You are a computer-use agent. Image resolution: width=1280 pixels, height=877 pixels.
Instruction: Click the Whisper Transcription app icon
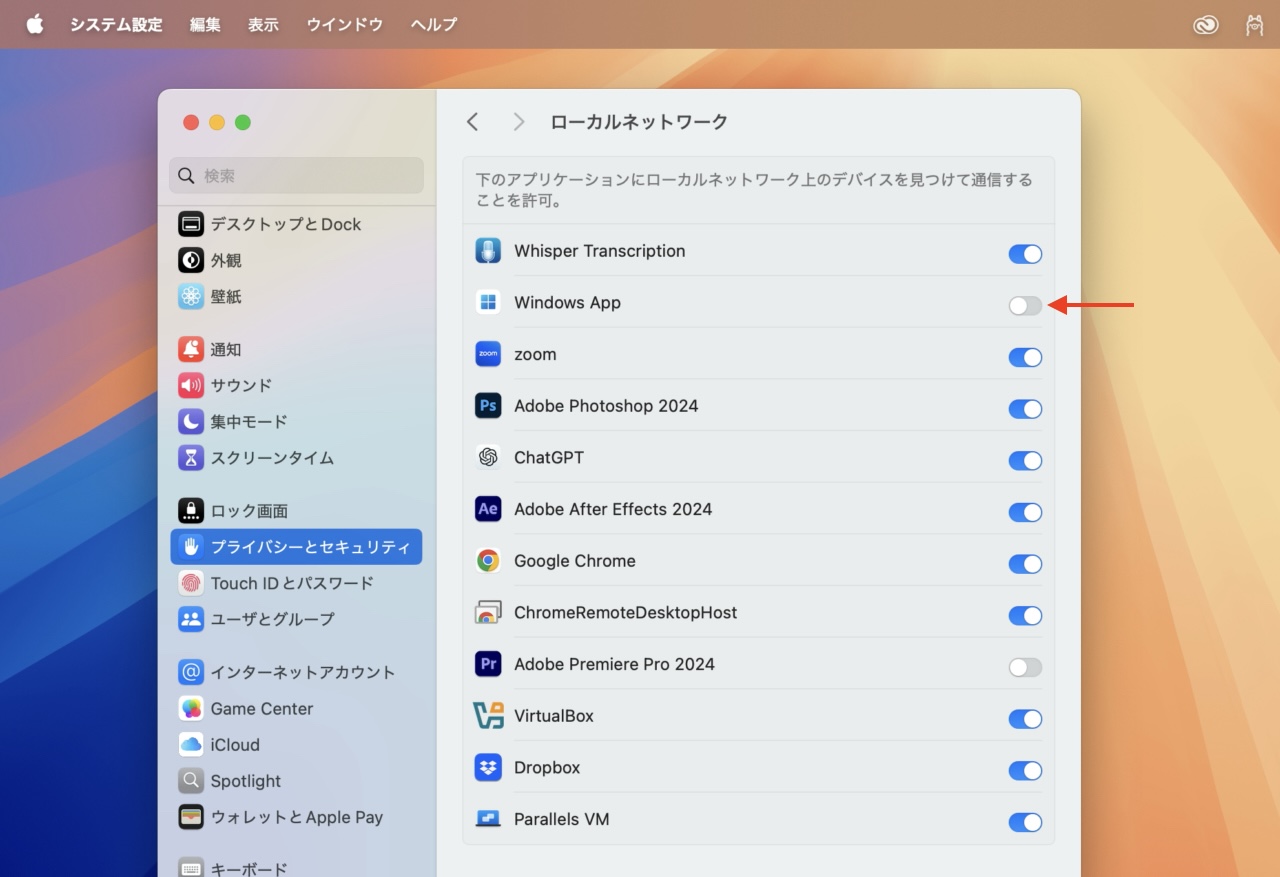pos(488,251)
